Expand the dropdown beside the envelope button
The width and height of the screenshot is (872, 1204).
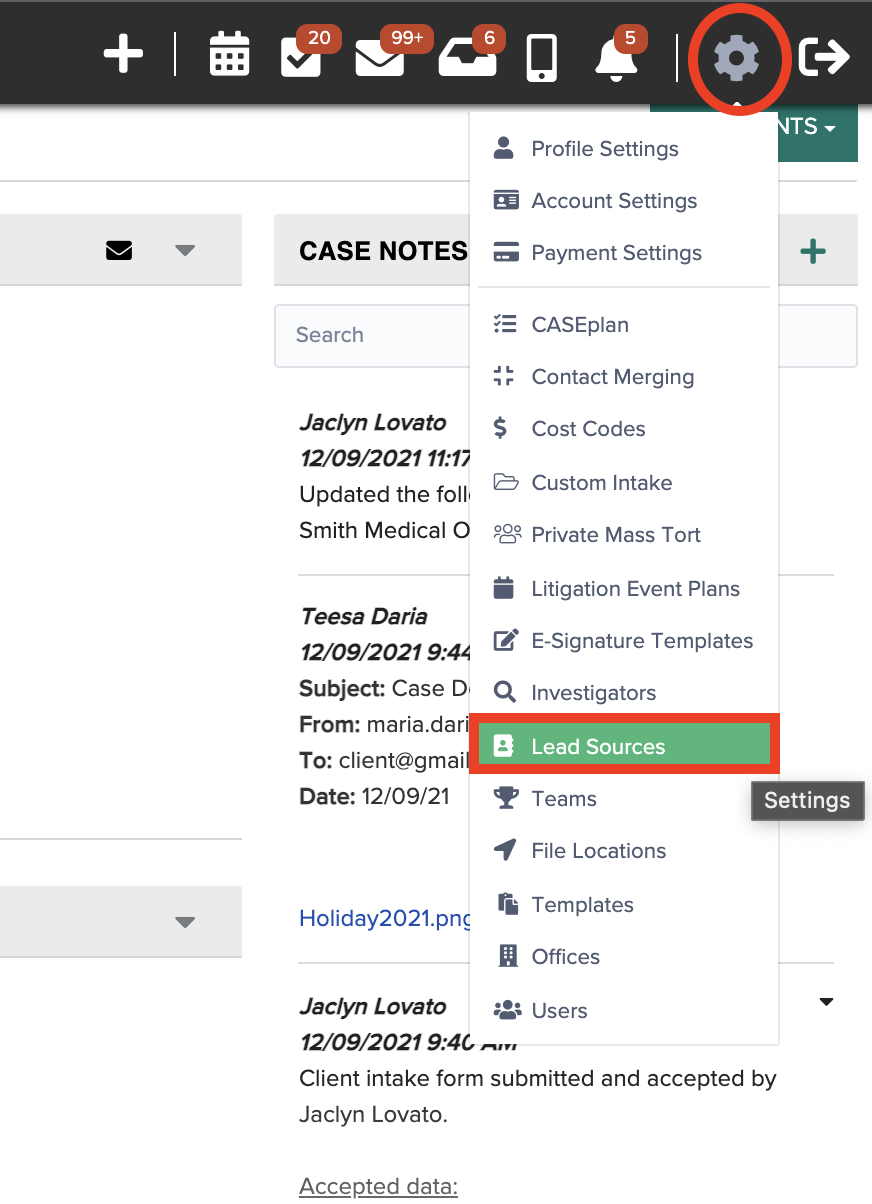(x=184, y=250)
